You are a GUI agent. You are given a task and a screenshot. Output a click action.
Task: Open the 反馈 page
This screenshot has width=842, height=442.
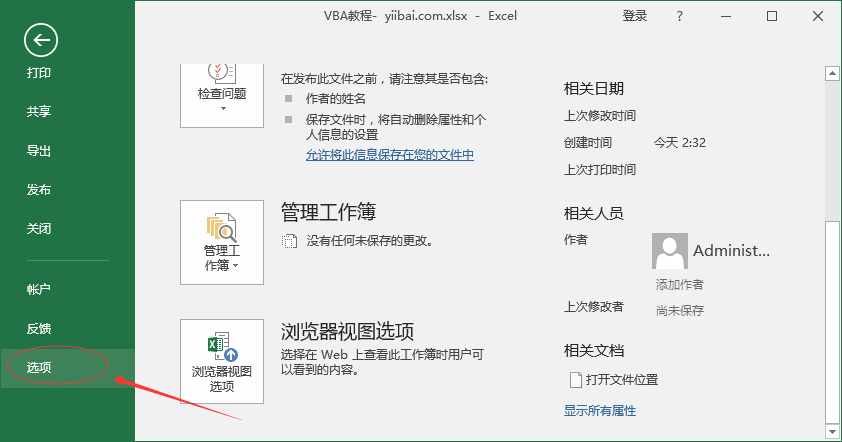39,328
